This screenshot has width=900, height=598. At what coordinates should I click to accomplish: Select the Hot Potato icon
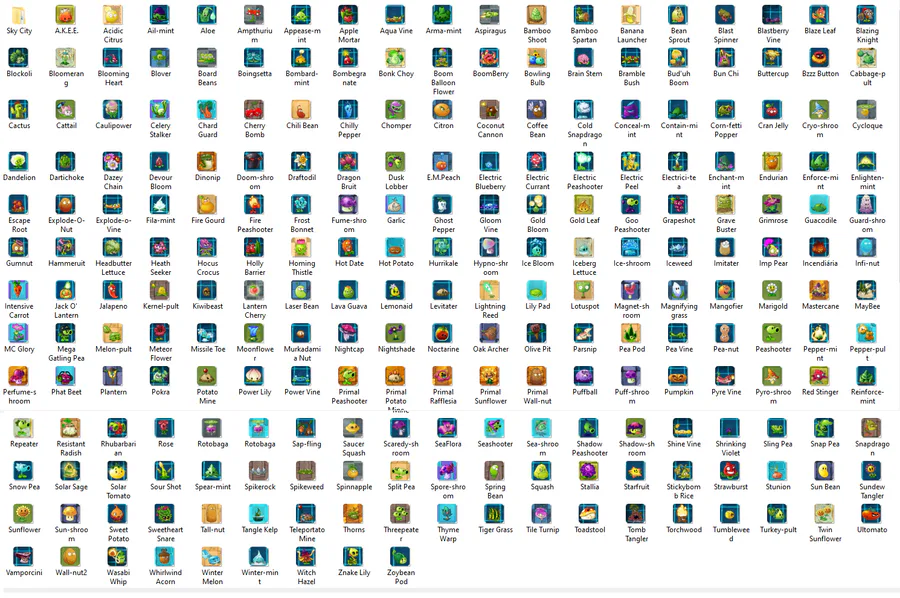pyautogui.click(x=395, y=247)
